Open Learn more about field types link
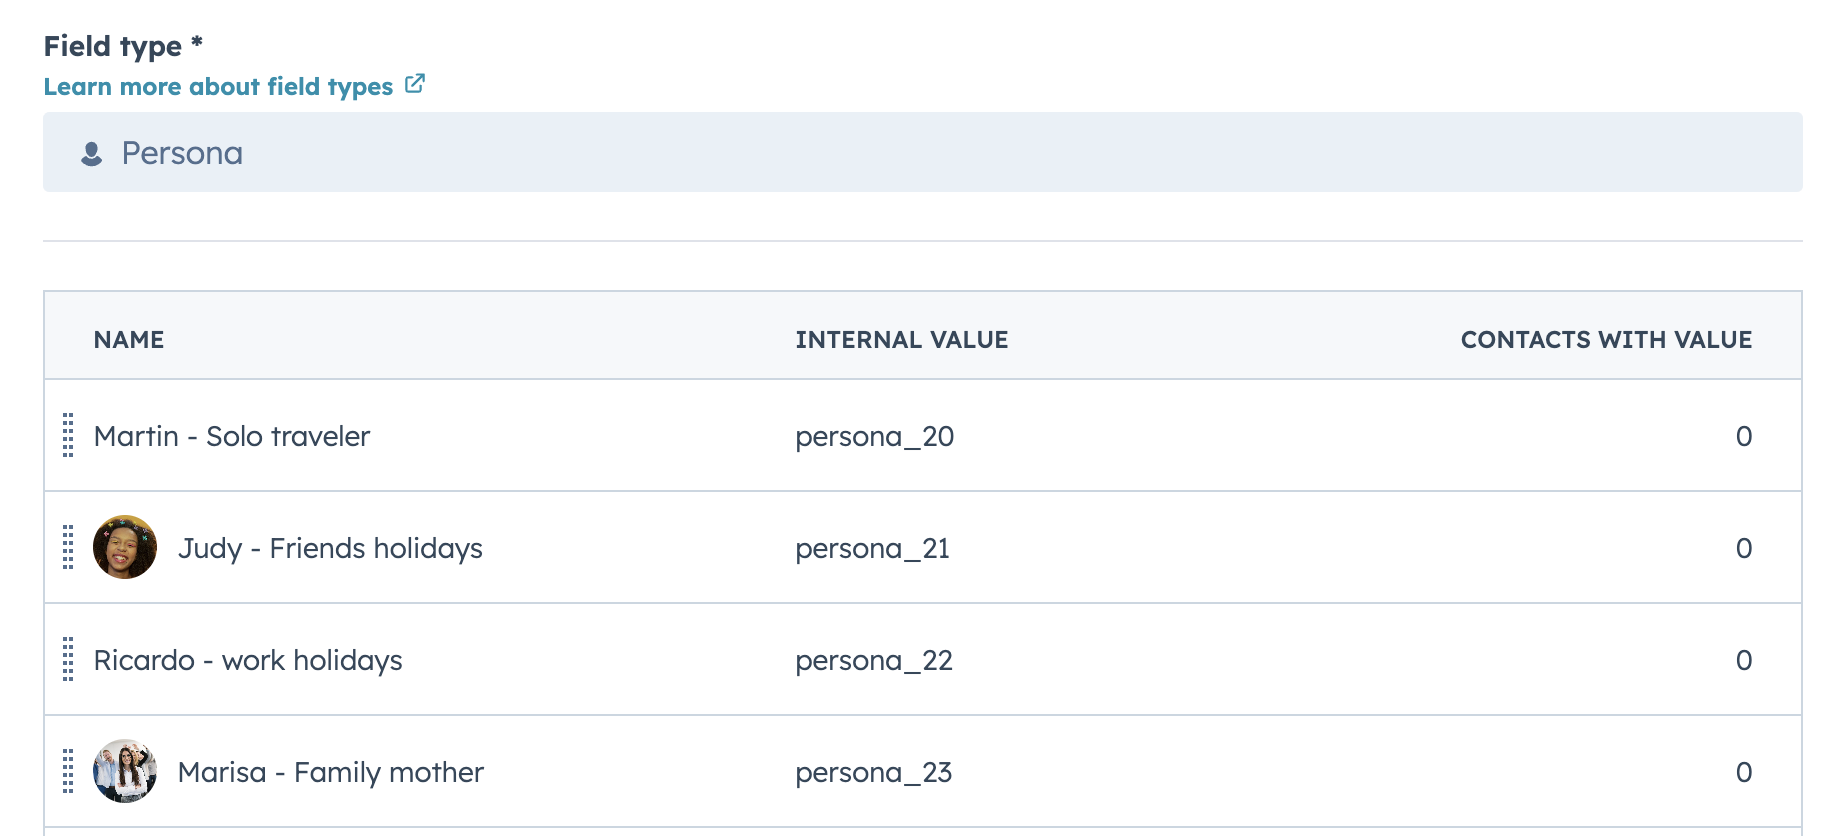Viewport: 1832px width, 836px height. tap(218, 87)
